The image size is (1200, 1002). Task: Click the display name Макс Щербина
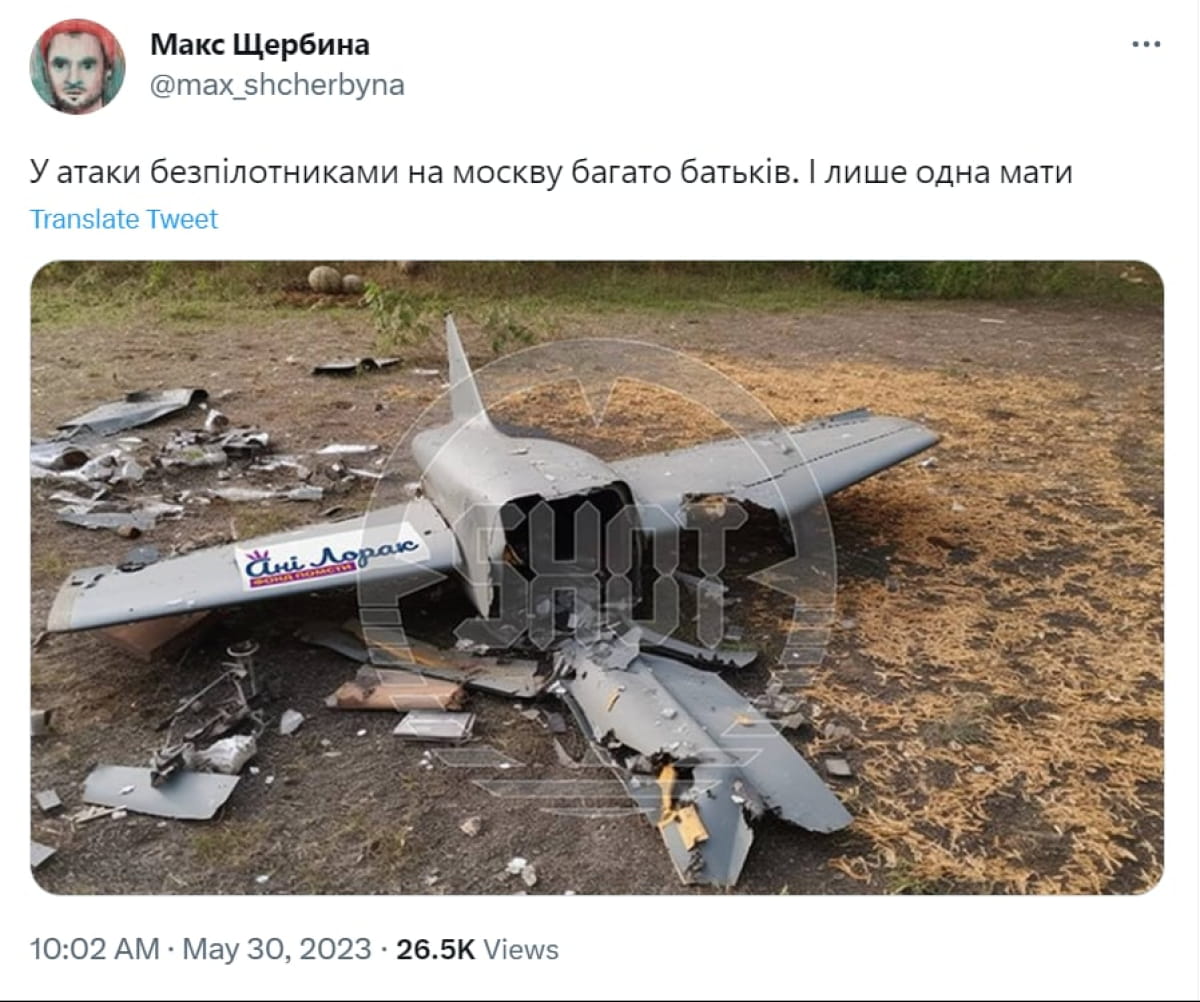(x=259, y=45)
